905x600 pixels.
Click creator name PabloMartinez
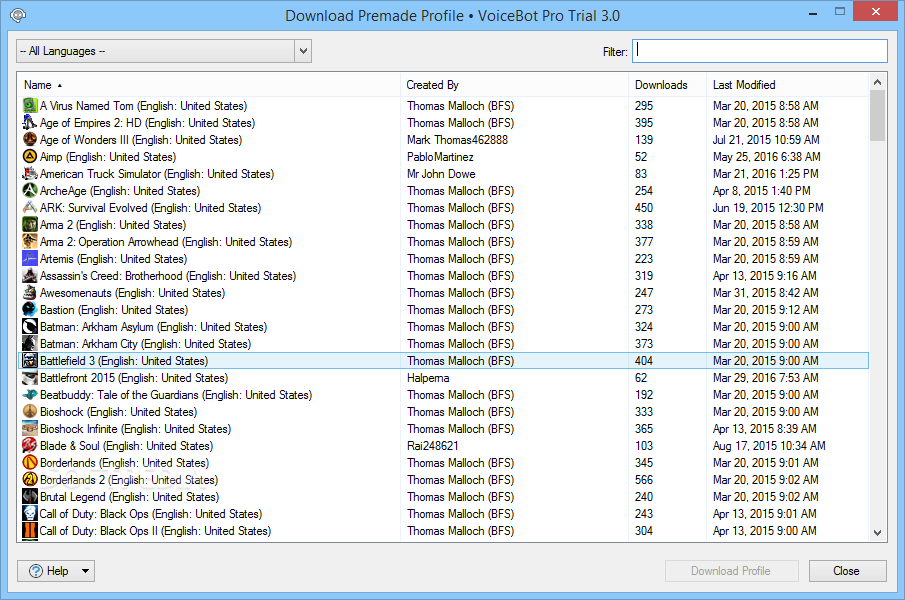440,157
